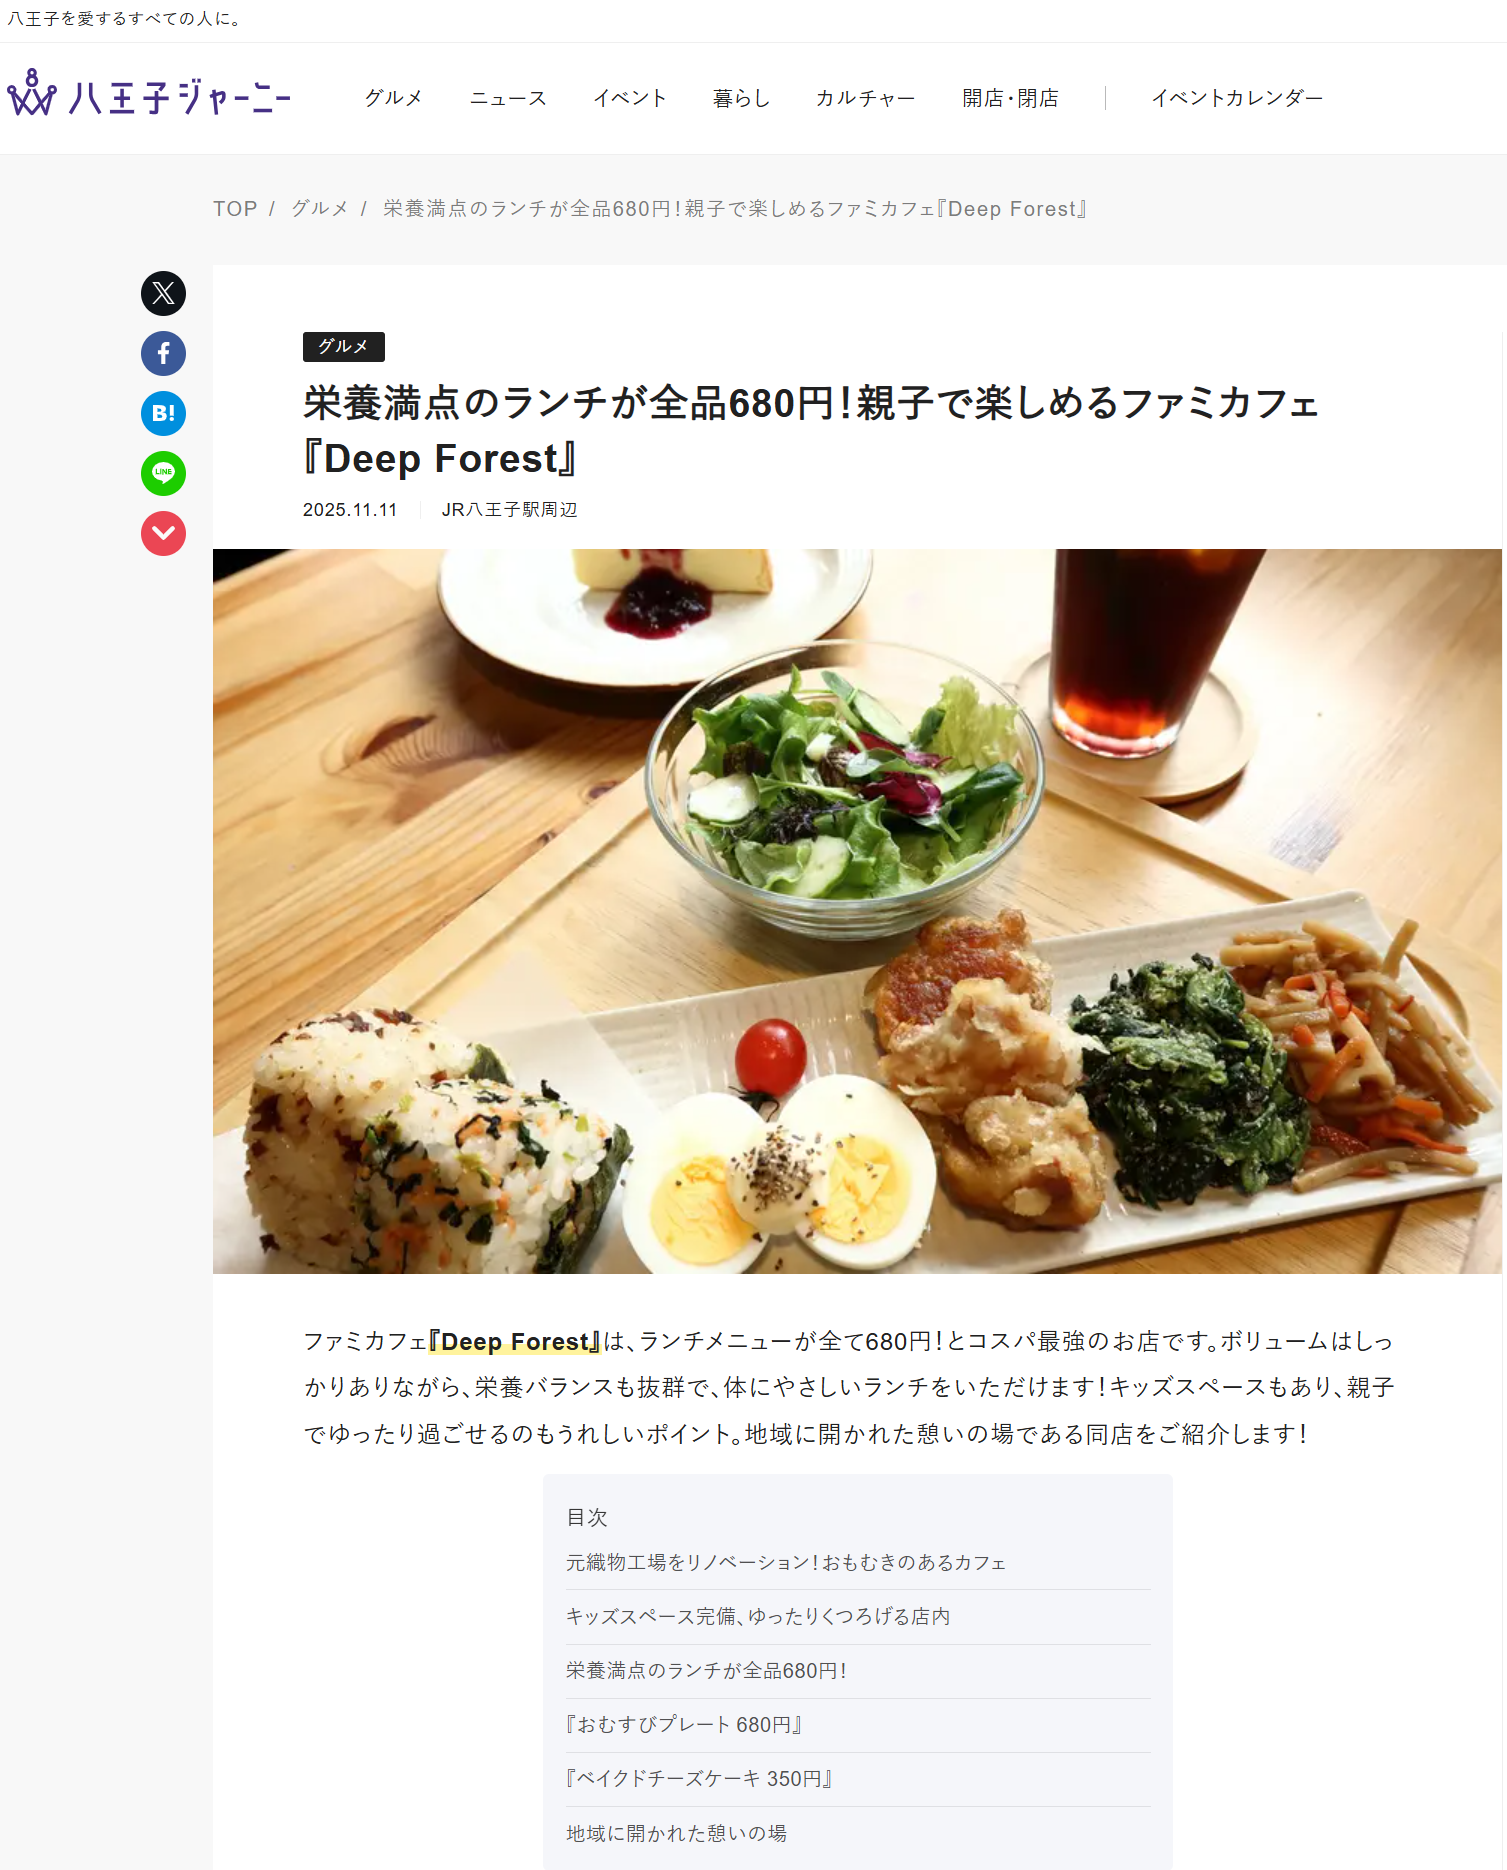Go to TOP breadcrumb
Viewport: 1507px width, 1870px height.
[235, 209]
